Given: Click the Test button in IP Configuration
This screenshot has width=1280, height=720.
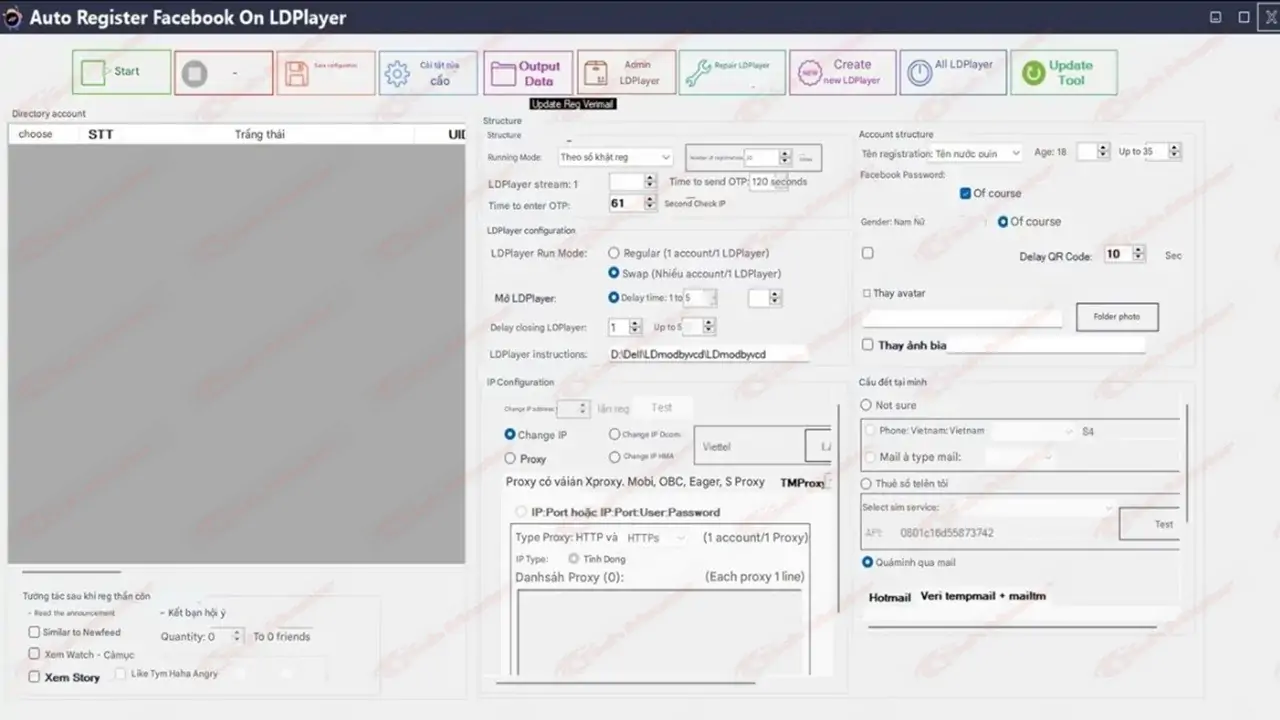Looking at the screenshot, I should (x=661, y=407).
